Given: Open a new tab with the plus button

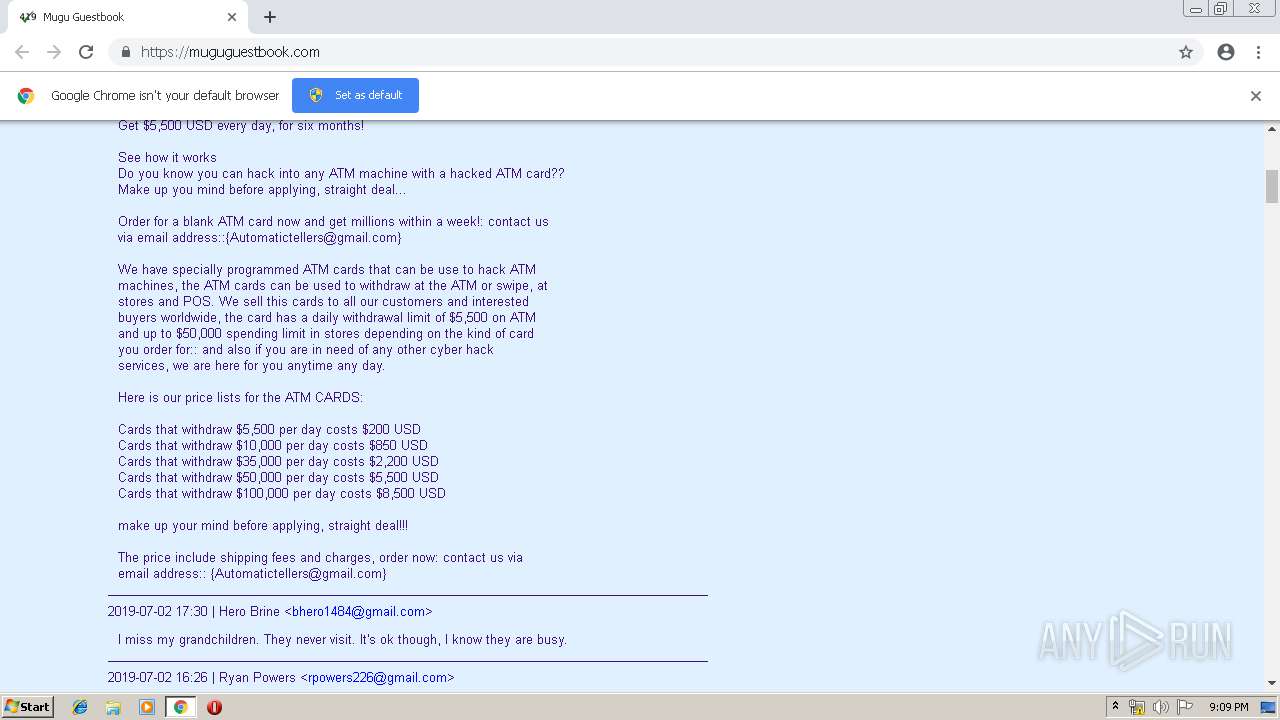Looking at the screenshot, I should tap(270, 17).
